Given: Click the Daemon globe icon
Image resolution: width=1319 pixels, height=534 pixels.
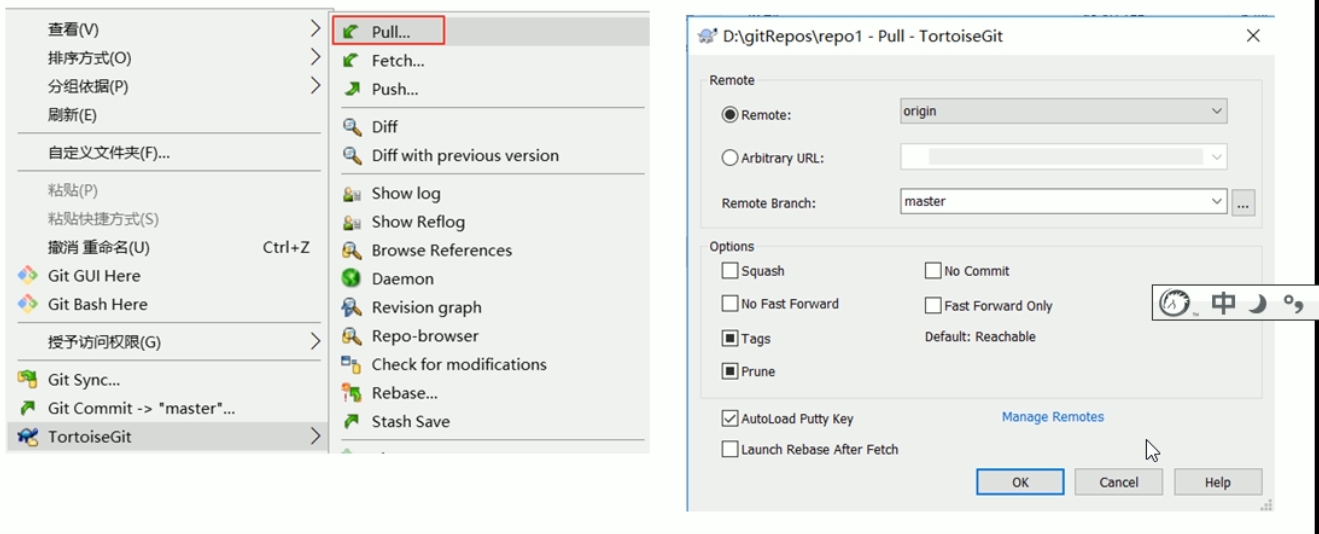Looking at the screenshot, I should (351, 279).
